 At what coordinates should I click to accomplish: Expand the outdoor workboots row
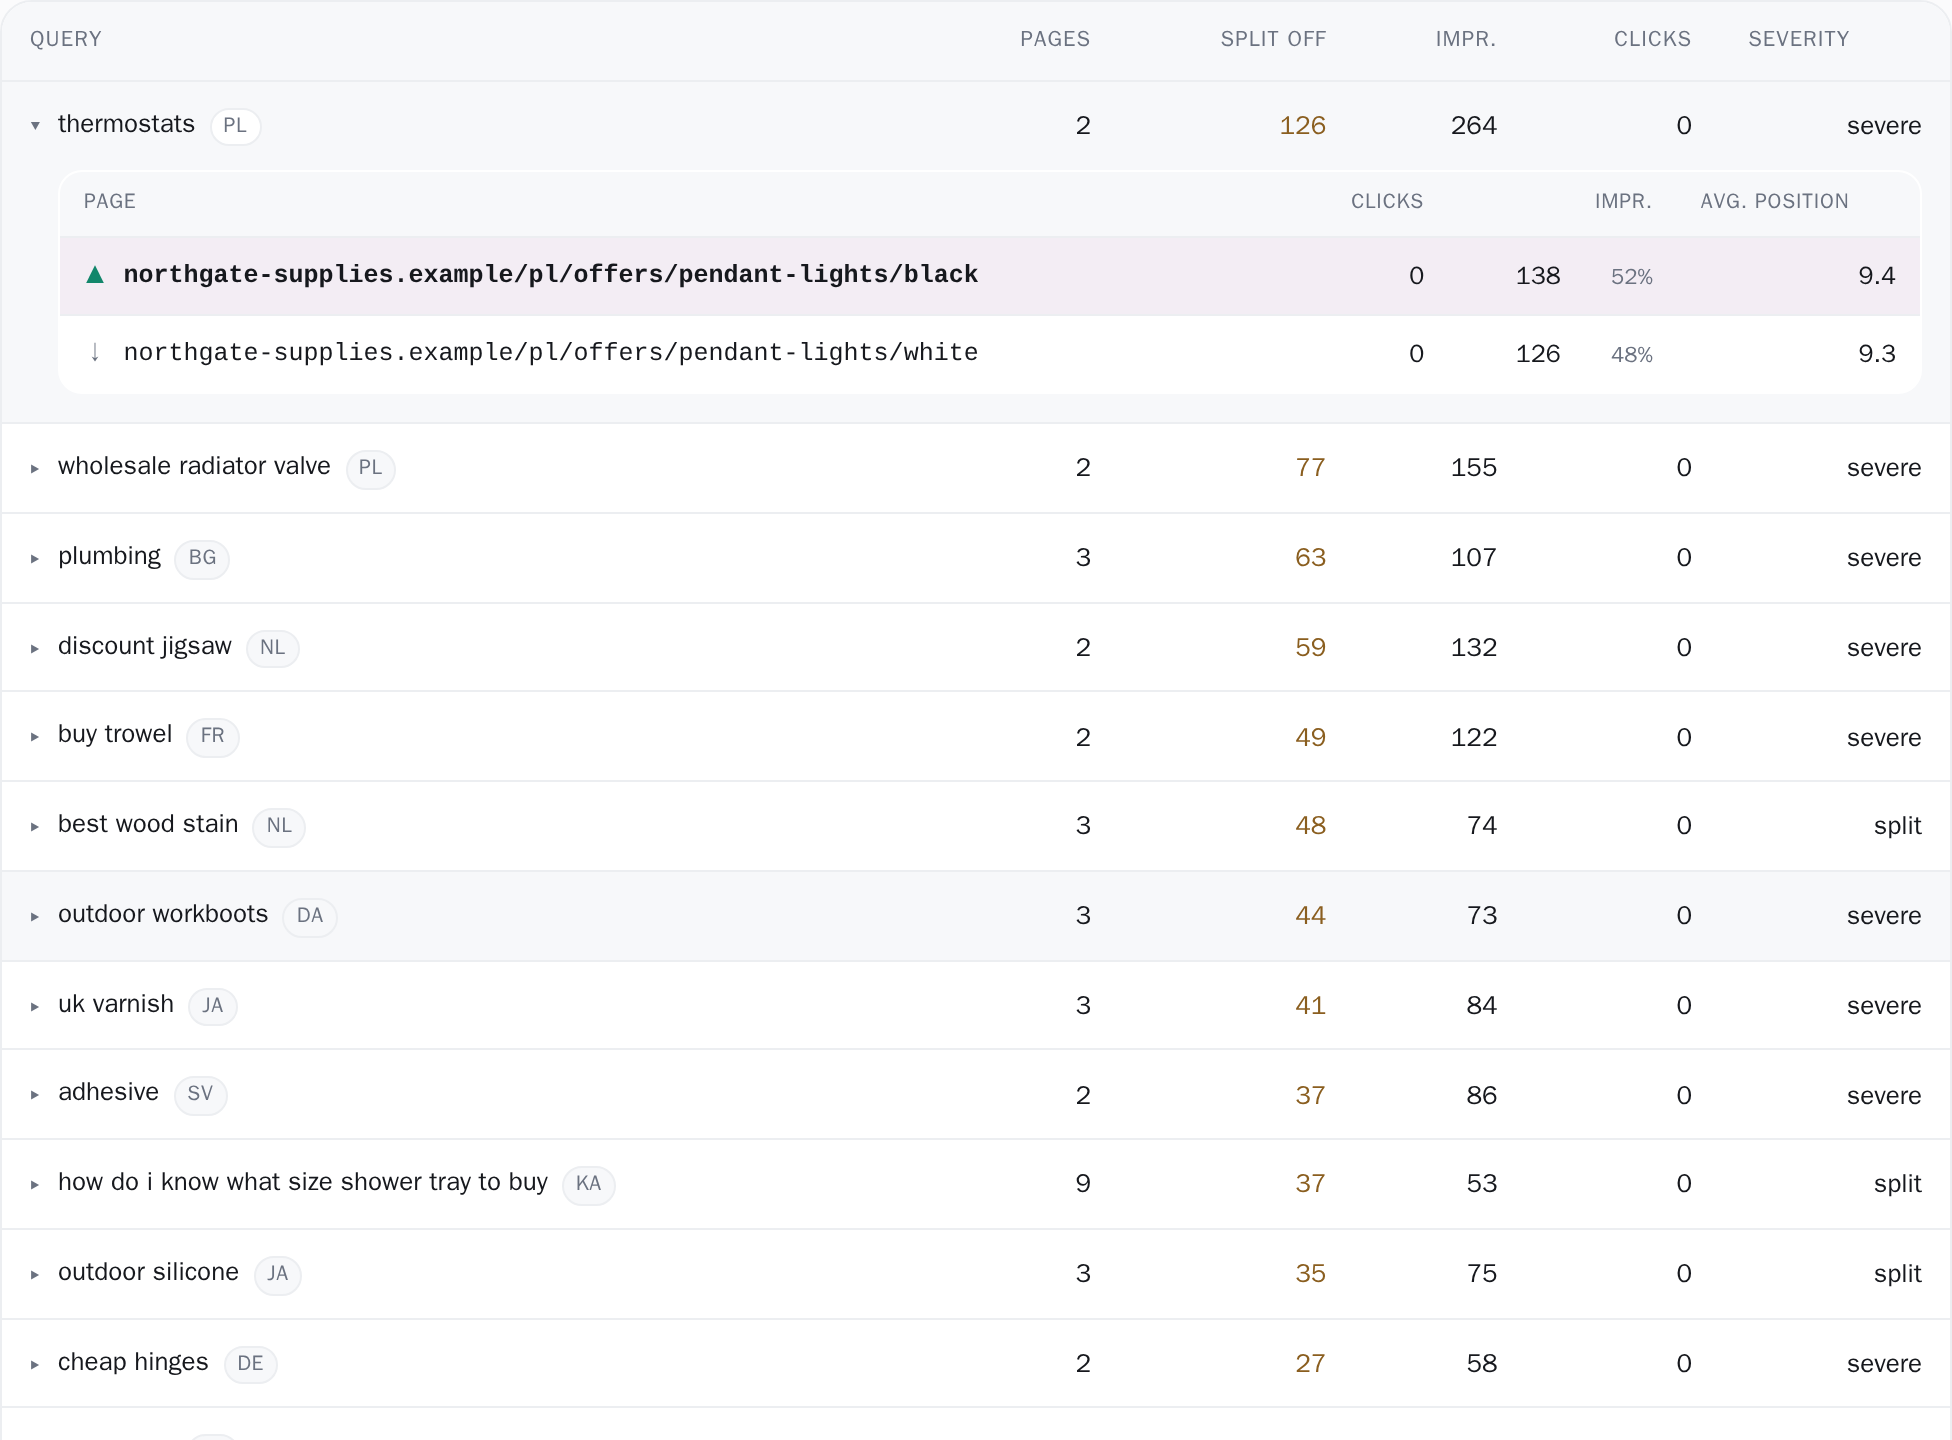pyautogui.click(x=35, y=916)
